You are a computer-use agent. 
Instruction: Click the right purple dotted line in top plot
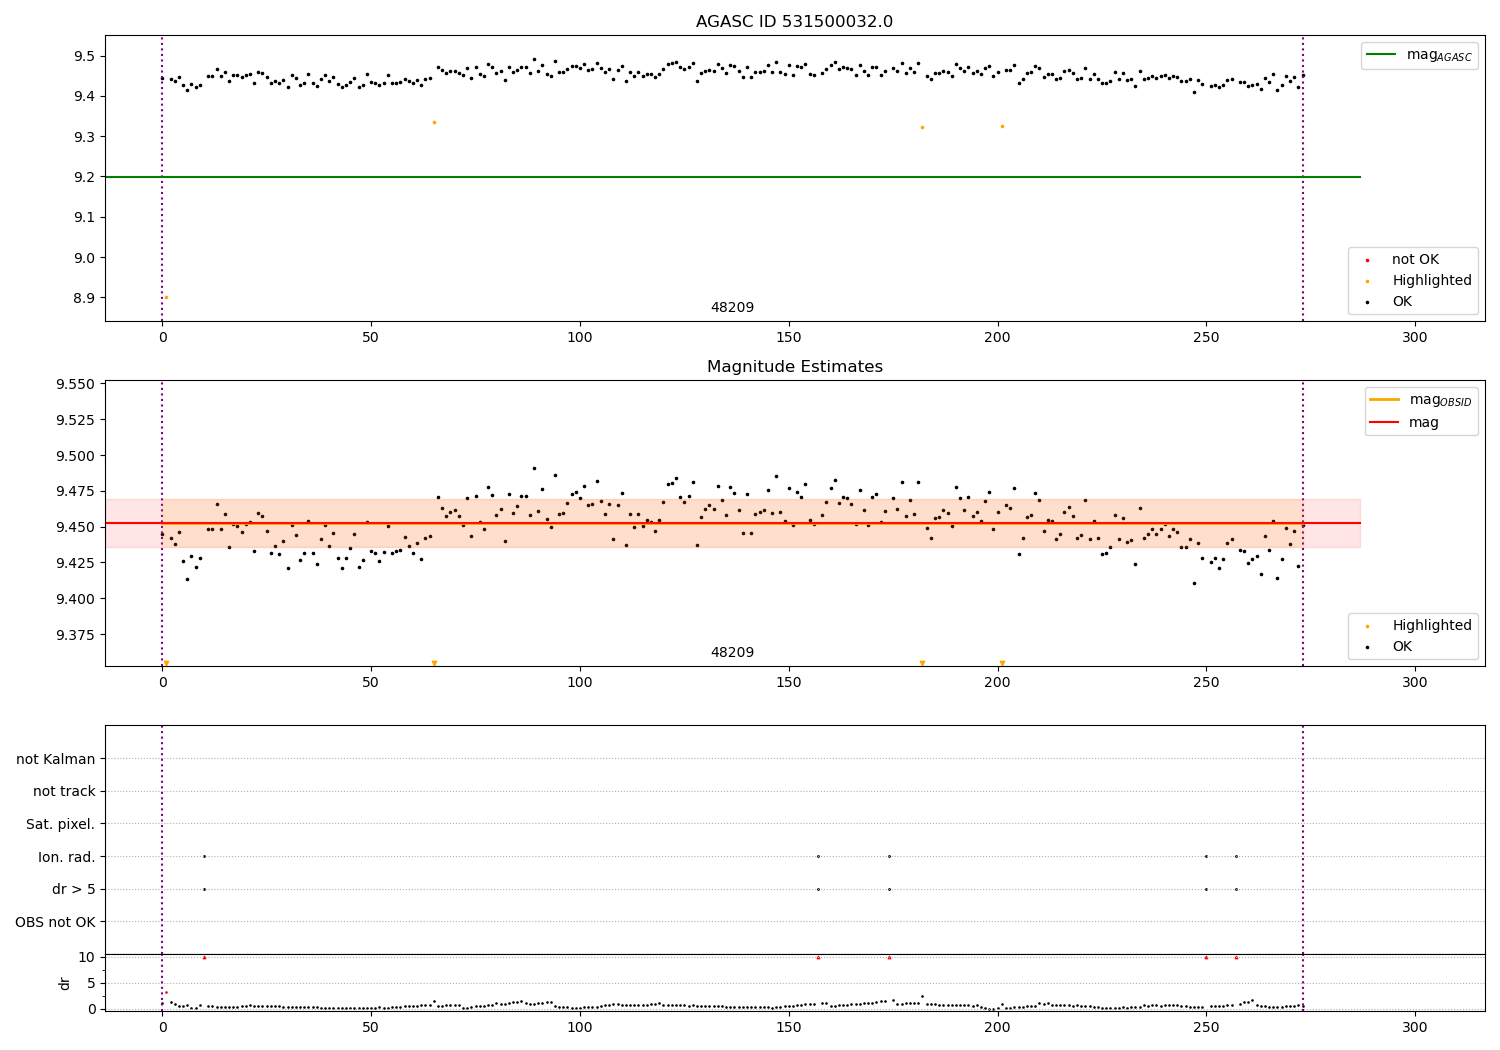[1303, 178]
